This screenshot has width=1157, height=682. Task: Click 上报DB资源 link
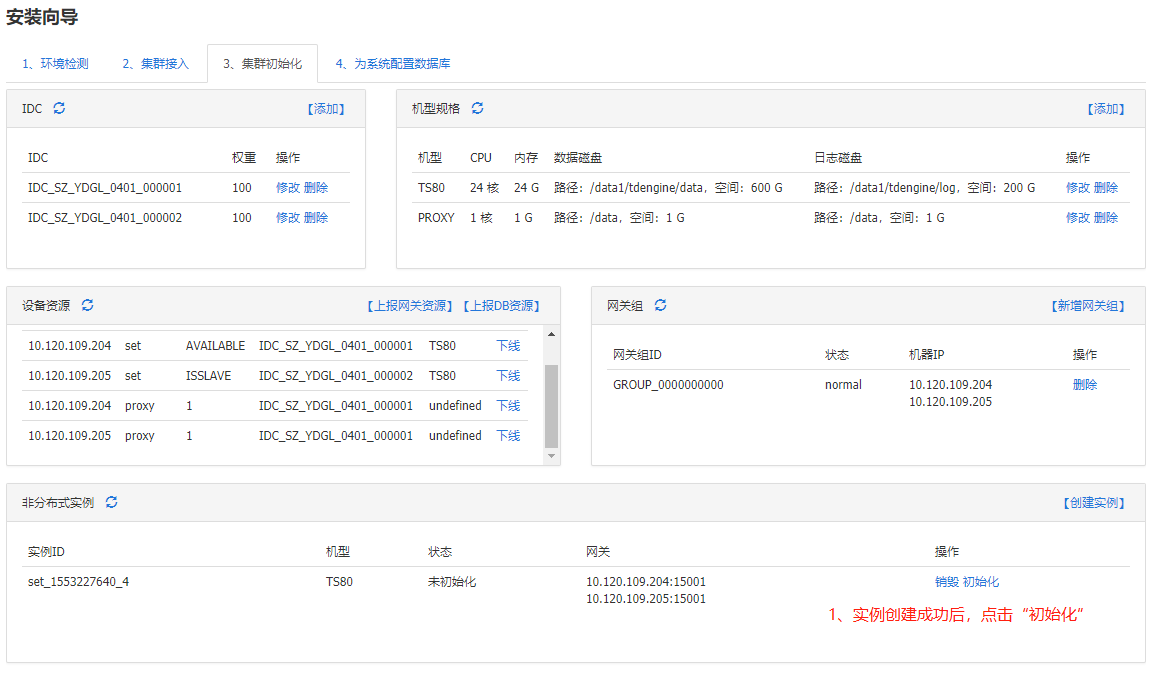(x=502, y=306)
